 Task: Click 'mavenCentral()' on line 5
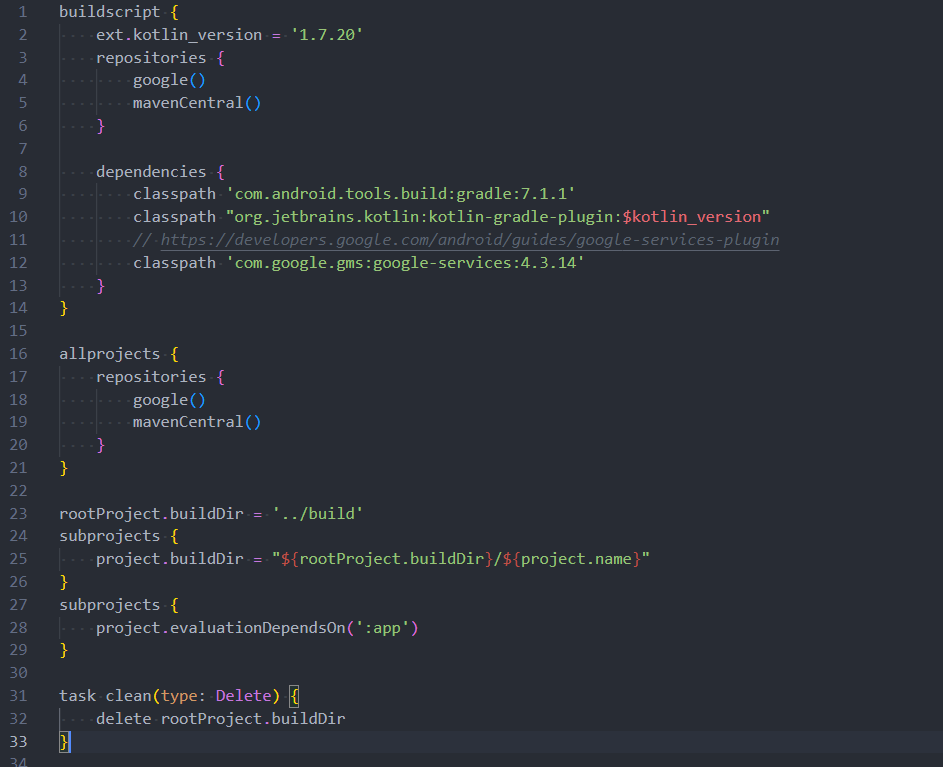(197, 103)
